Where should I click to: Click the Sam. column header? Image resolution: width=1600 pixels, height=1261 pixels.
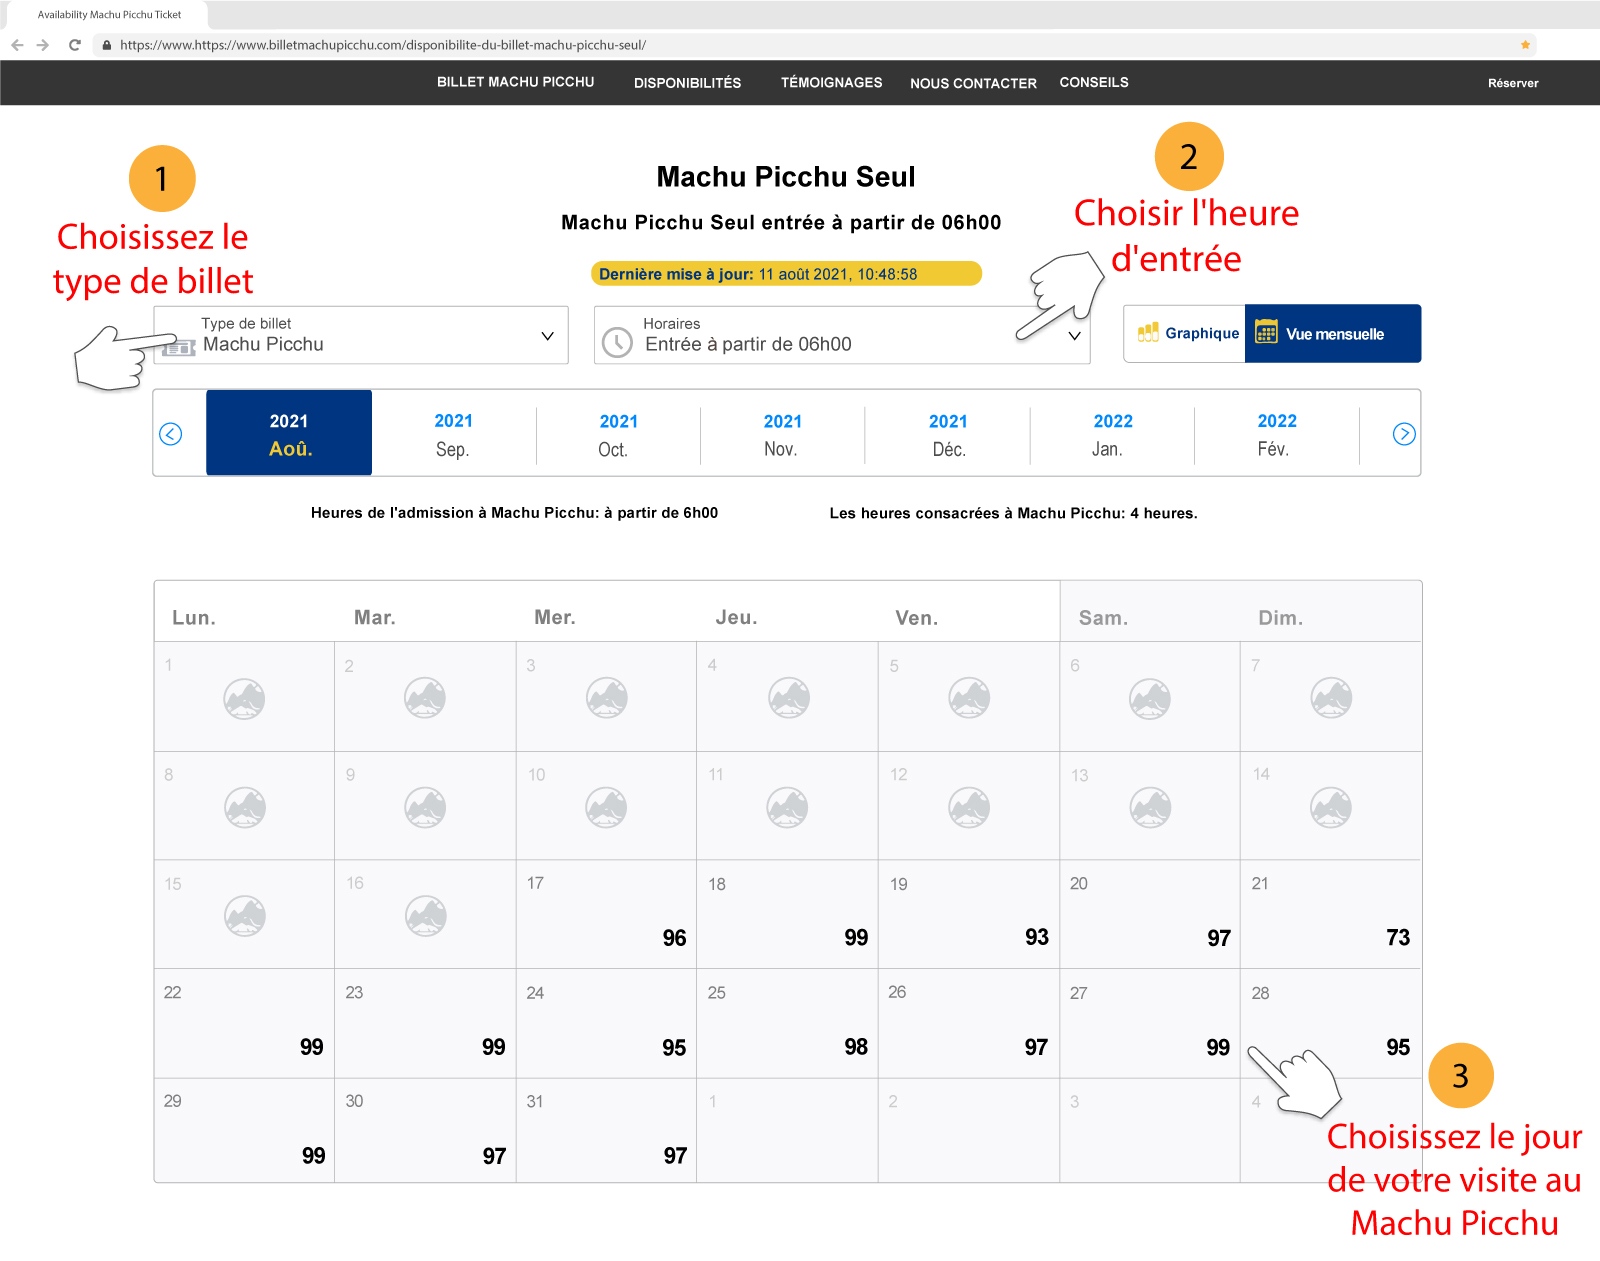(x=1103, y=618)
